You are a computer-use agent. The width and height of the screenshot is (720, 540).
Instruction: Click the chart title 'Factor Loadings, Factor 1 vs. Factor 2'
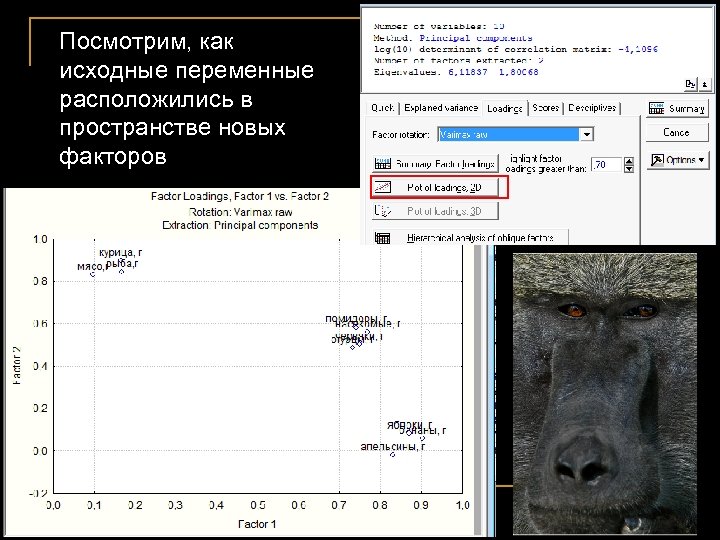click(240, 196)
